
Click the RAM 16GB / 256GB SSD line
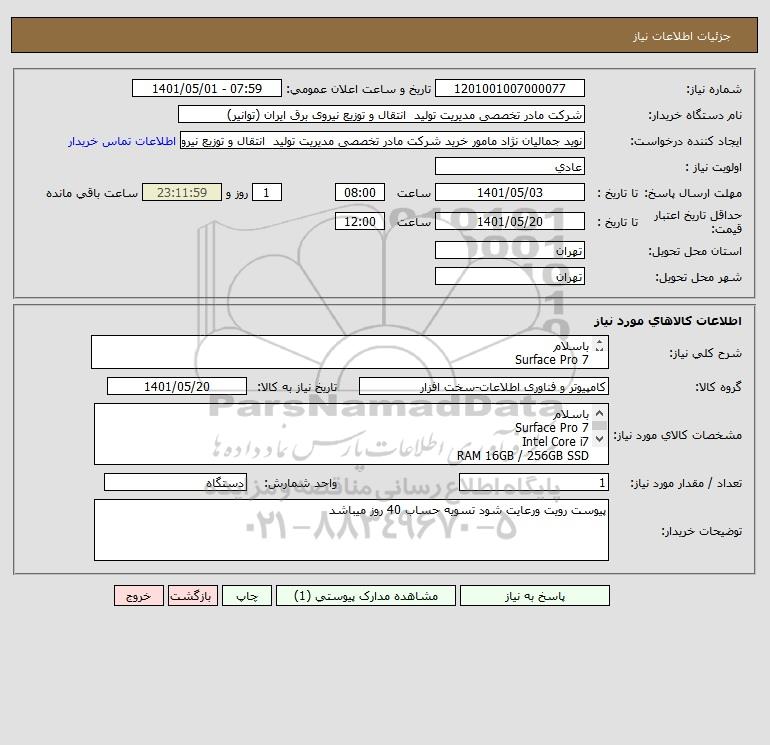(522, 456)
